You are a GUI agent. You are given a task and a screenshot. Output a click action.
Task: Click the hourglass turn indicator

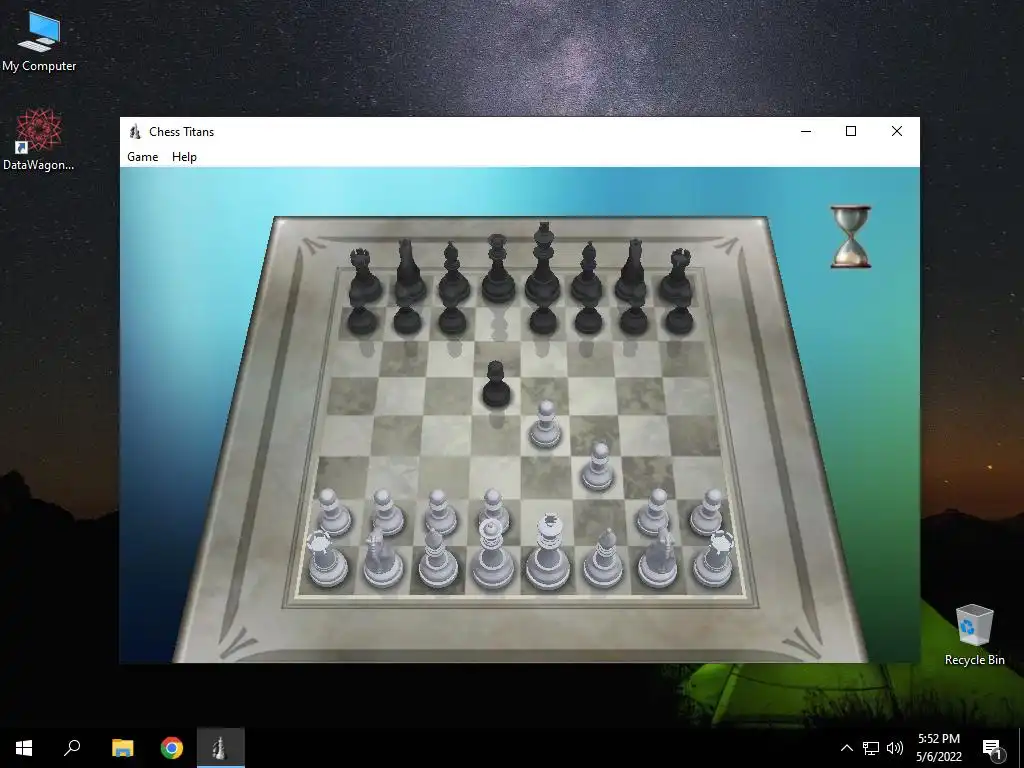850,236
